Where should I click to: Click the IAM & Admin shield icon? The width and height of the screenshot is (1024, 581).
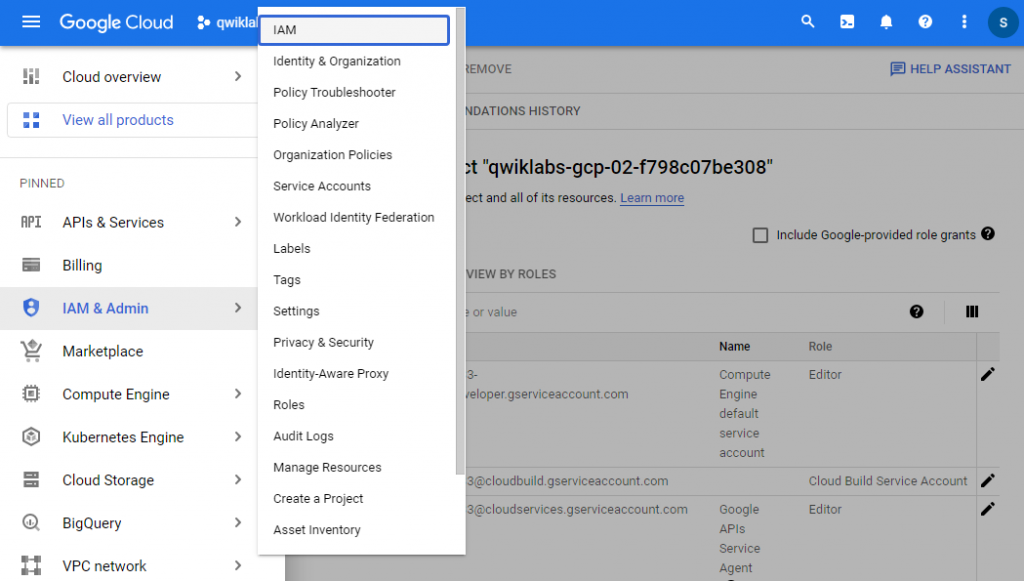point(31,307)
